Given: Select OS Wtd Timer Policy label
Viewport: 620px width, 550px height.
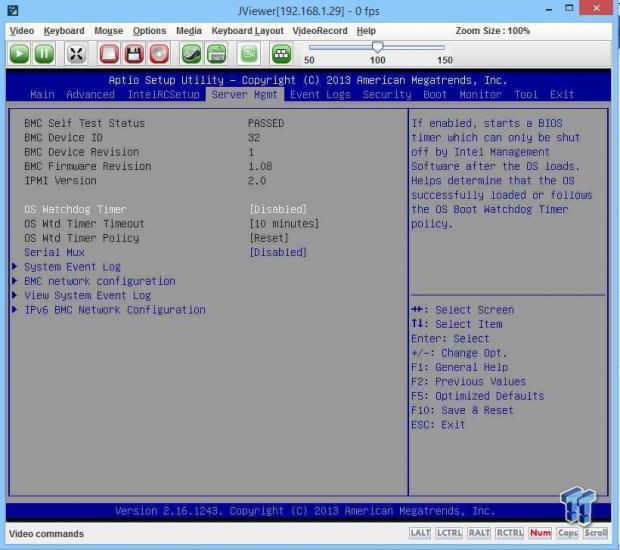Looking at the screenshot, I should (81, 238).
